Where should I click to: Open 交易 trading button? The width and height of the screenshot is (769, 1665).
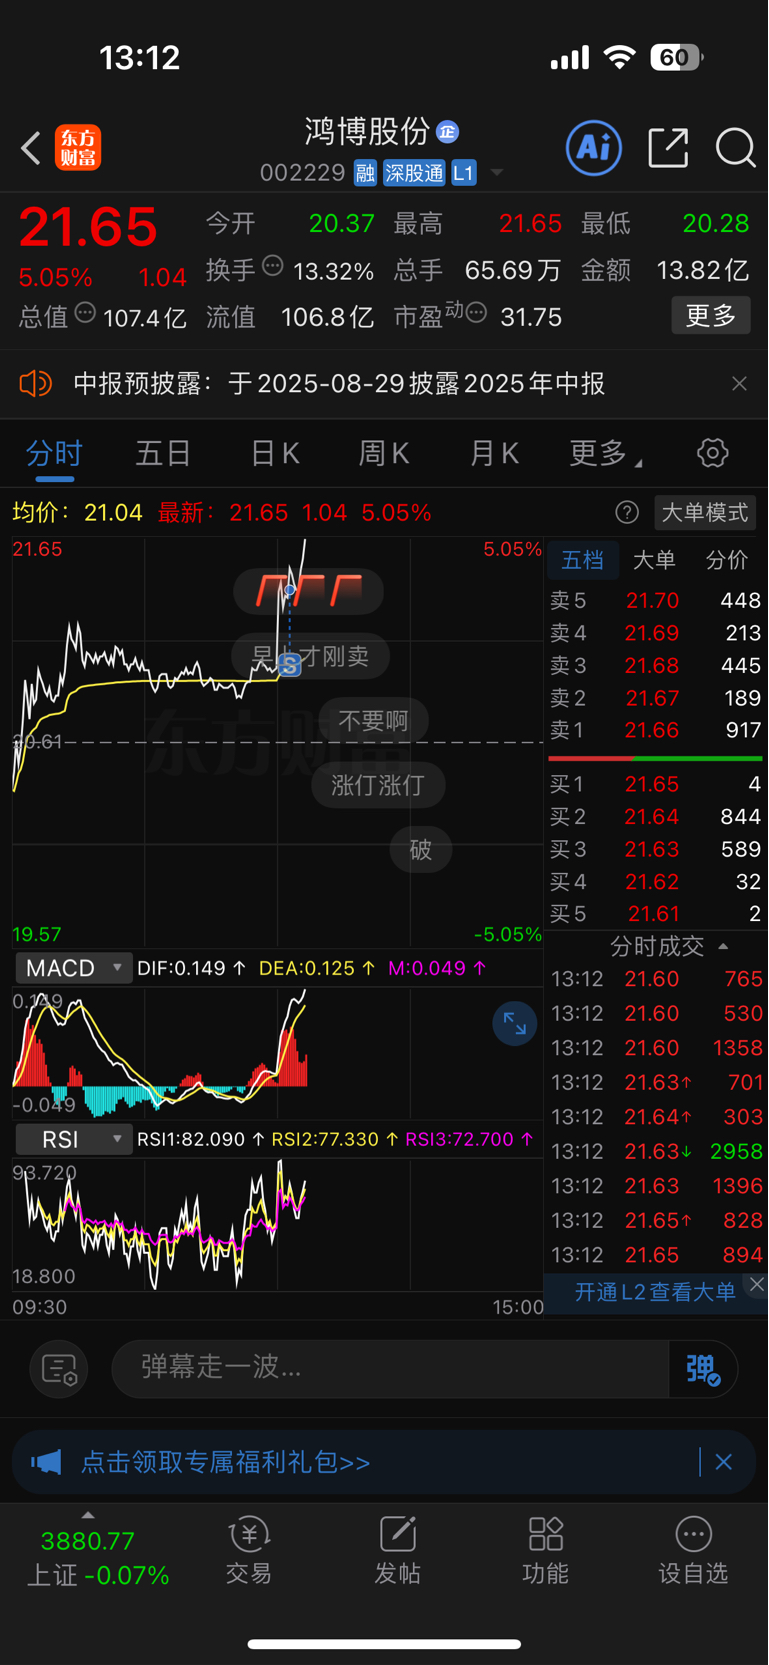[x=249, y=1551]
